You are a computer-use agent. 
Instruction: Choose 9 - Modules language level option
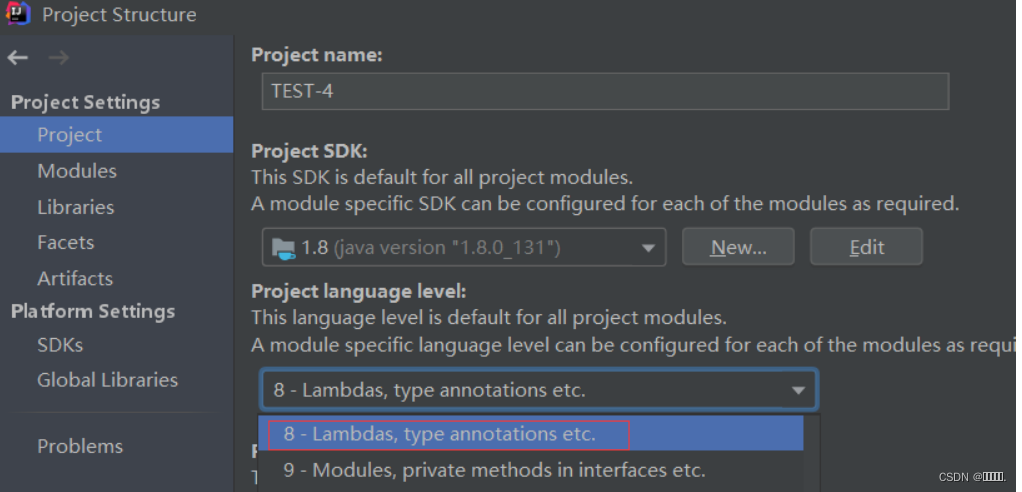(x=494, y=469)
